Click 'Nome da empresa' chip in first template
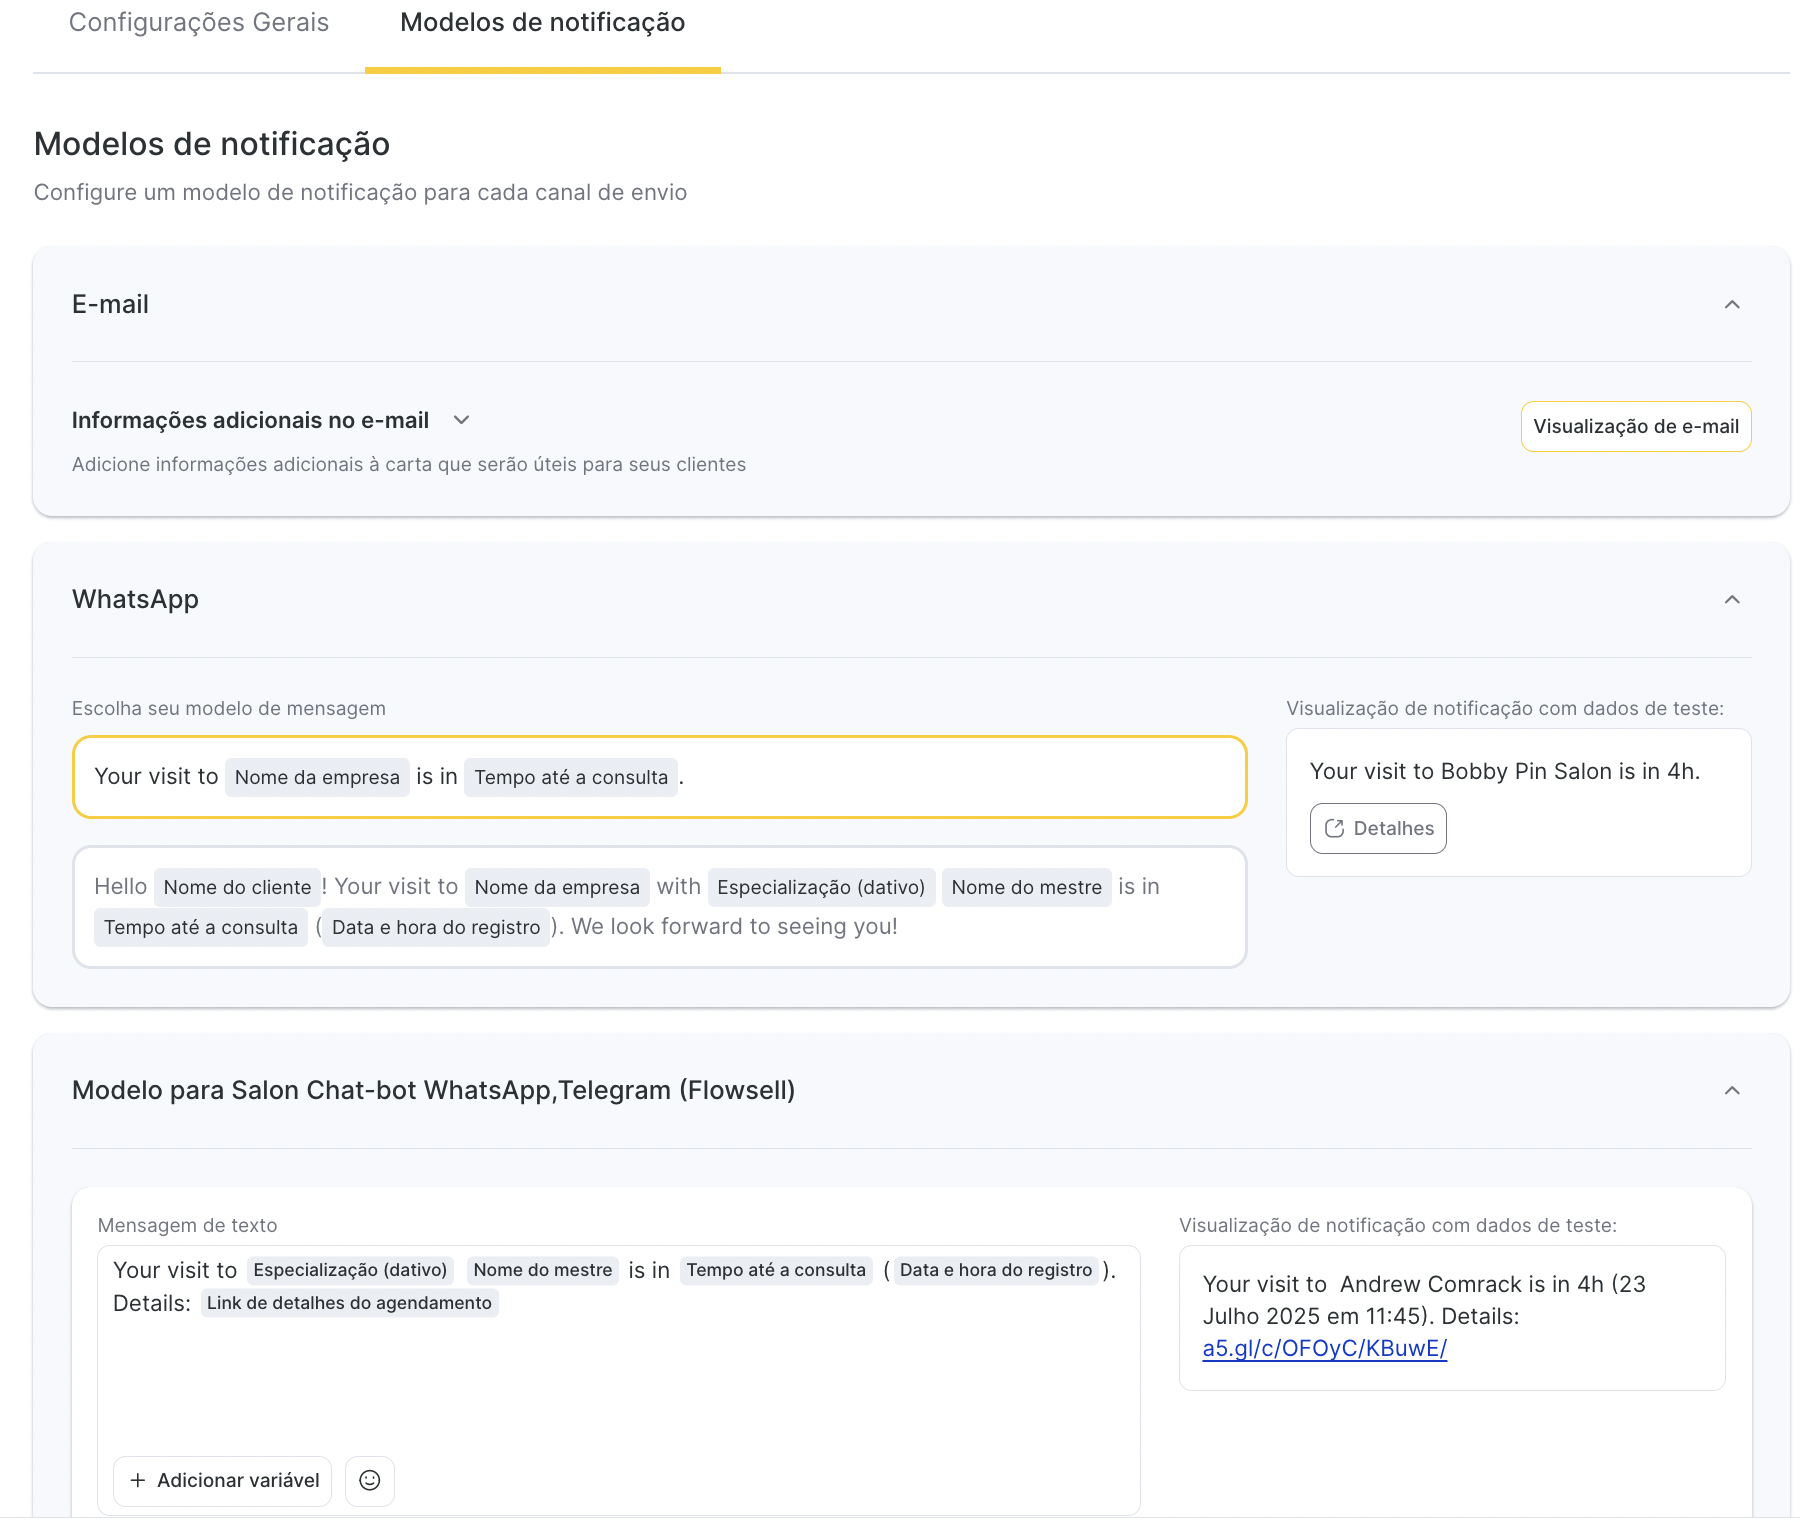 [x=317, y=777]
